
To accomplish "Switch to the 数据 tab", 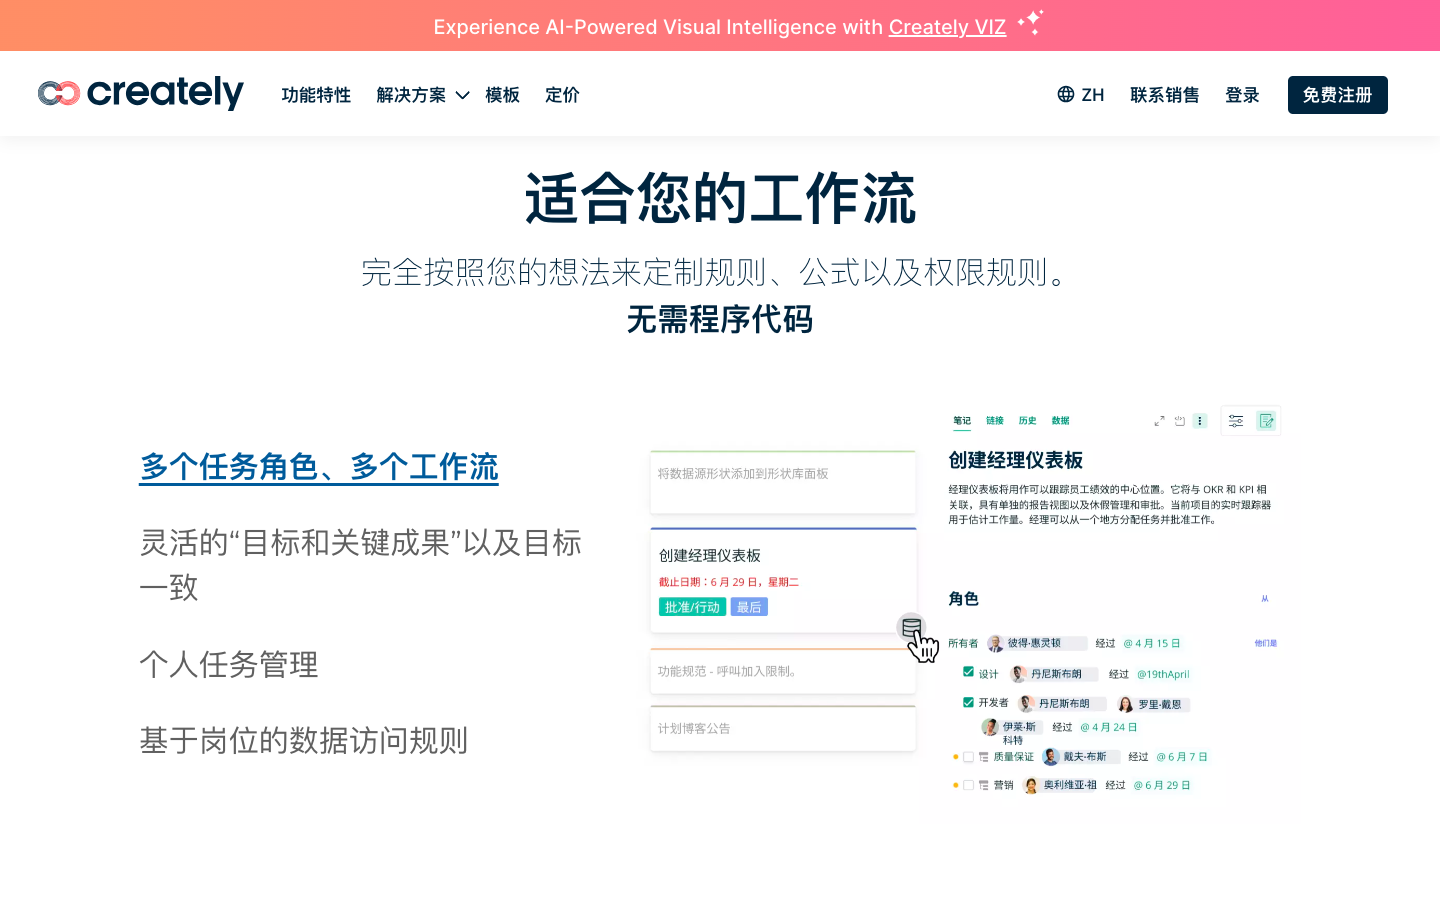I will coord(1060,420).
